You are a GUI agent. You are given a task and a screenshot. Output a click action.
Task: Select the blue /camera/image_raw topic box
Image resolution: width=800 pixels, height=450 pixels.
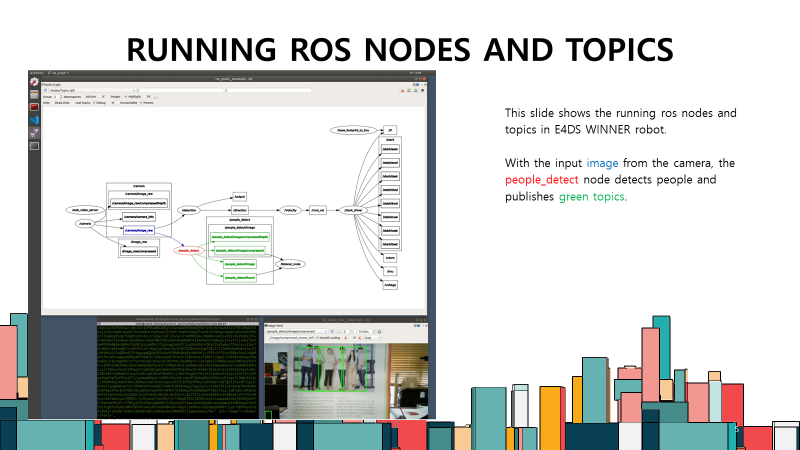point(139,231)
